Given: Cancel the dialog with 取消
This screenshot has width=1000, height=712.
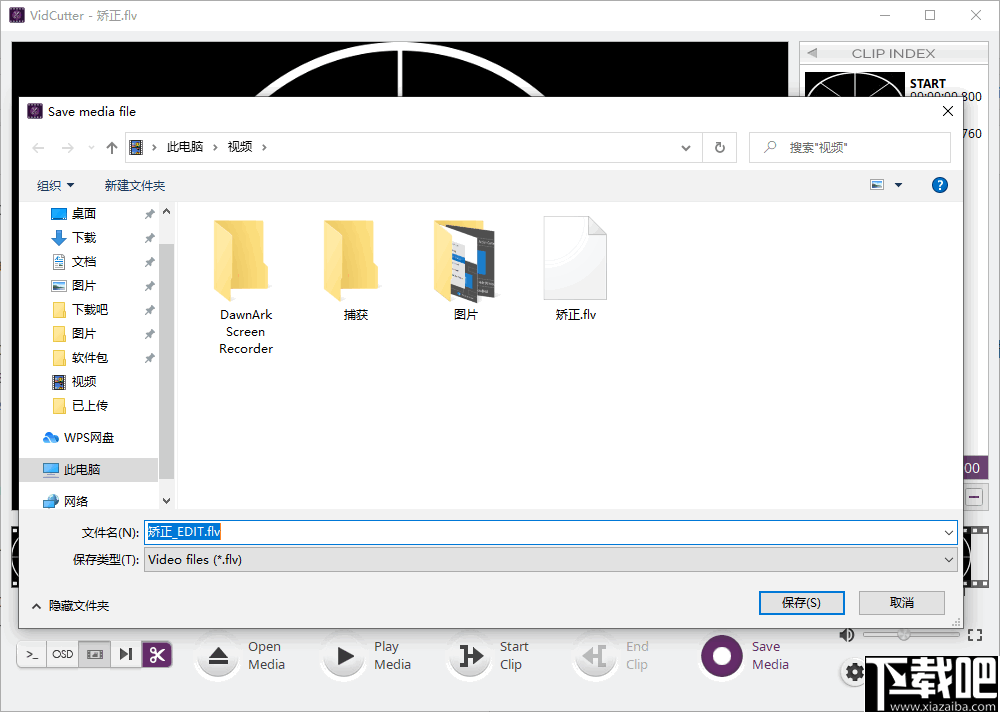Looking at the screenshot, I should click(901, 602).
